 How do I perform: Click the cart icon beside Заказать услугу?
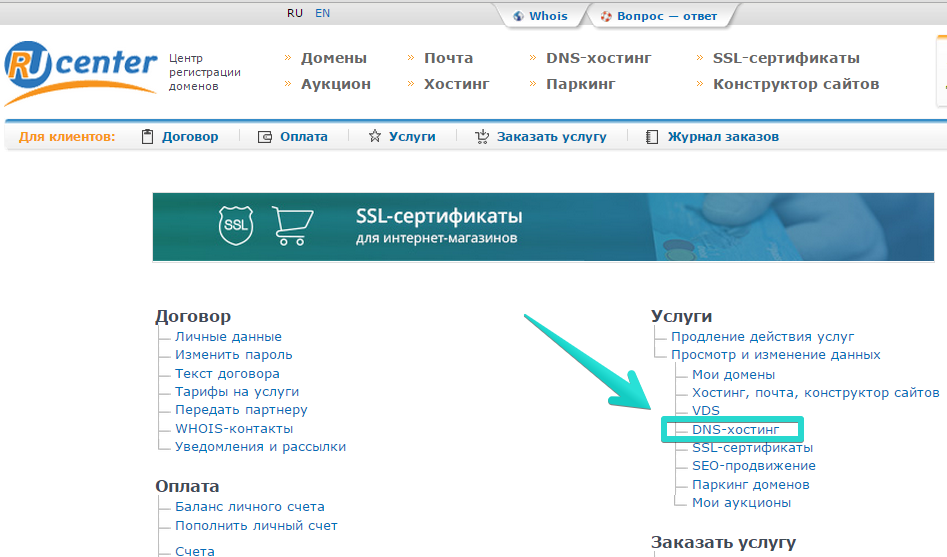[x=481, y=137]
